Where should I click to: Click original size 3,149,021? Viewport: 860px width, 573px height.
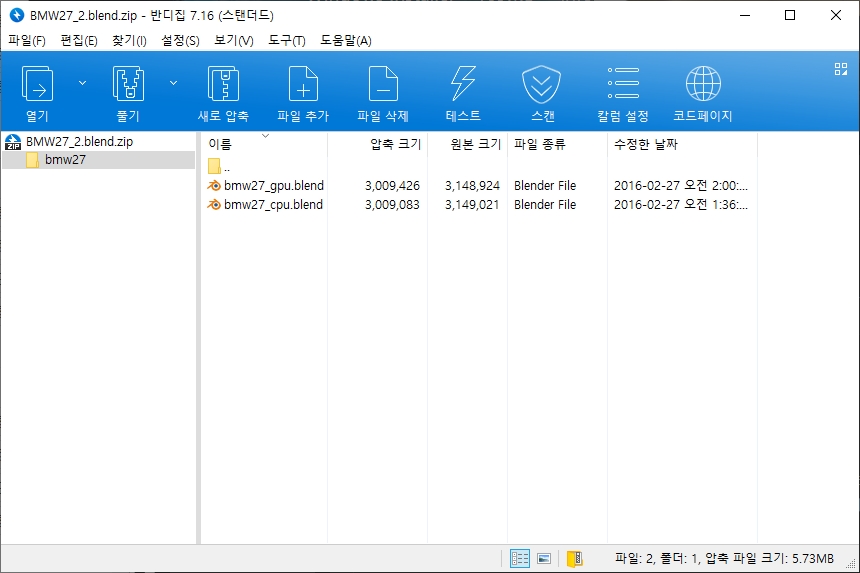click(472, 205)
